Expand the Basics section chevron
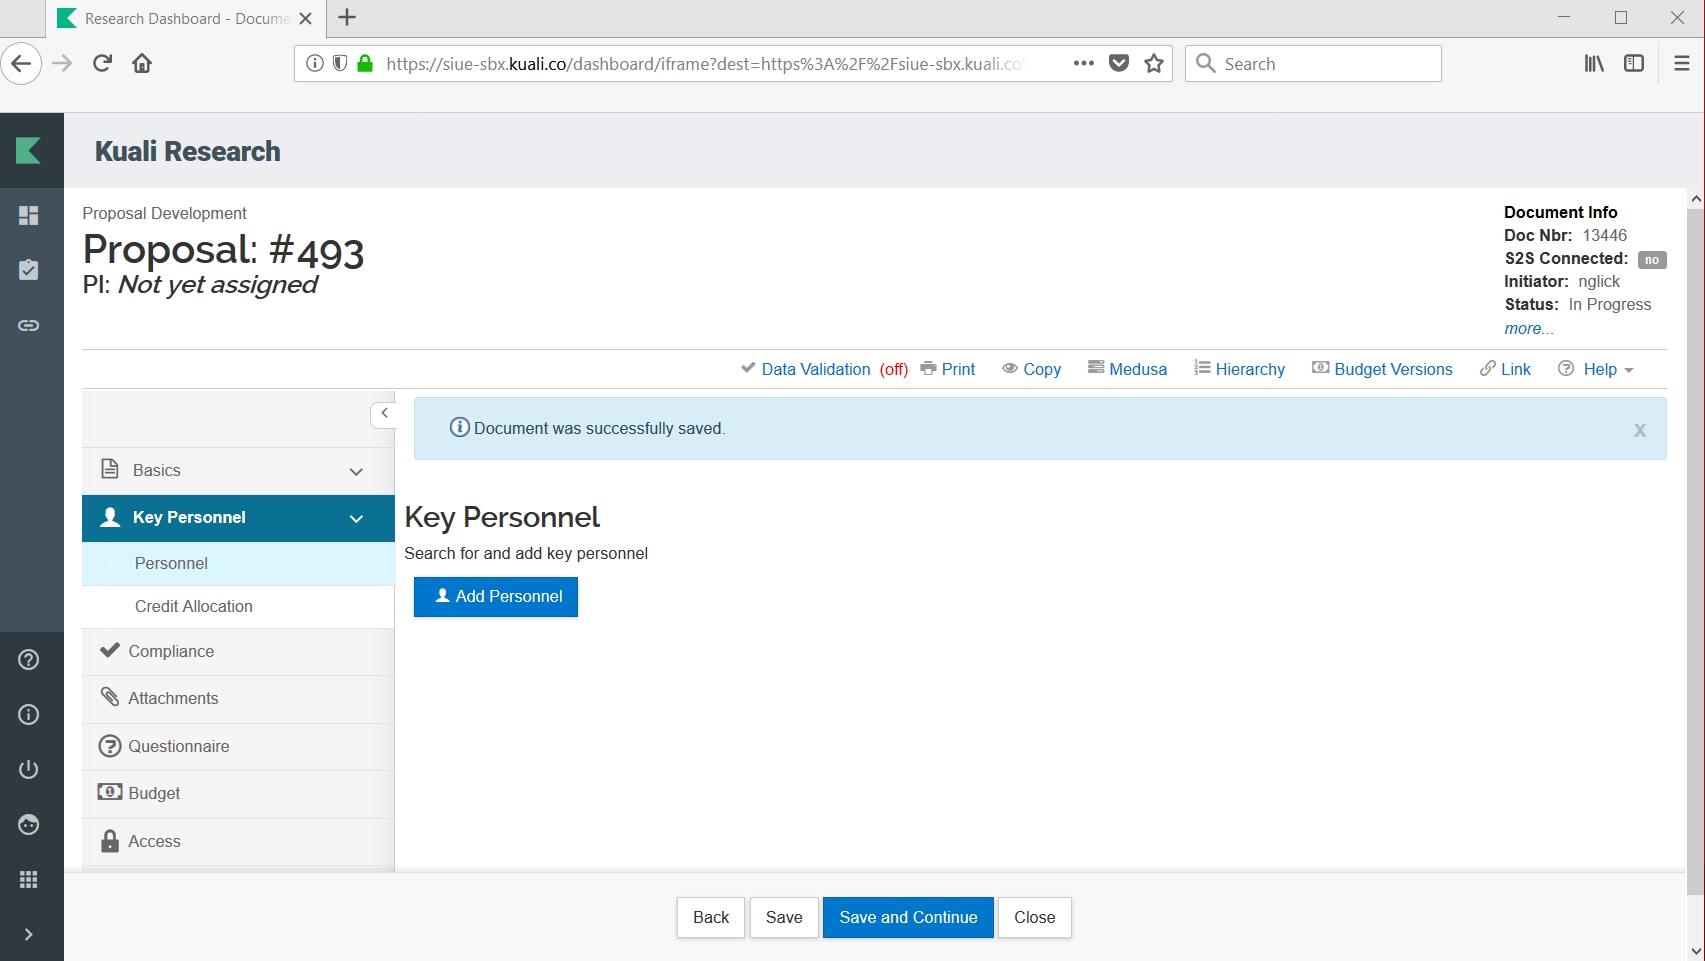This screenshot has width=1705, height=961. coord(356,471)
